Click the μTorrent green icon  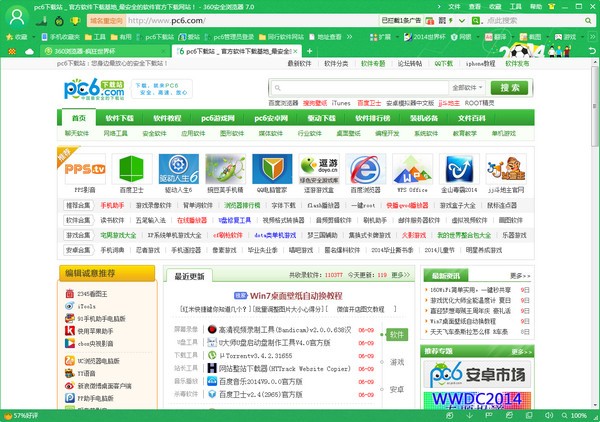(x=212, y=355)
